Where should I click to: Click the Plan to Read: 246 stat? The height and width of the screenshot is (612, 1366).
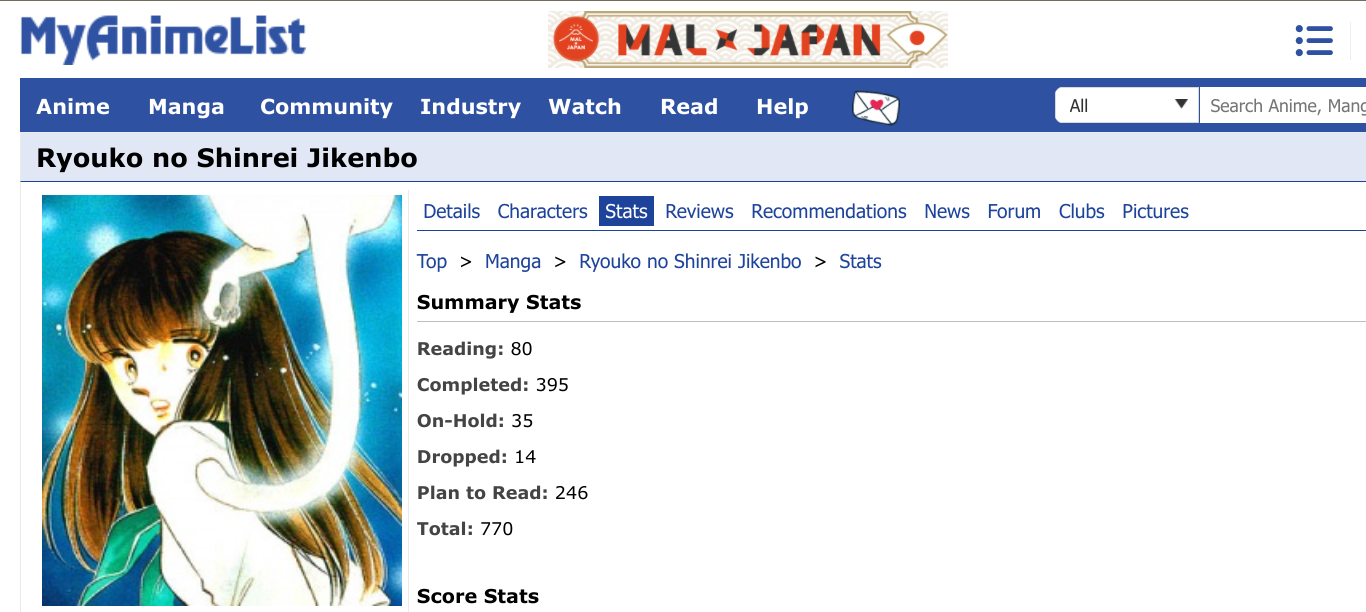[503, 493]
